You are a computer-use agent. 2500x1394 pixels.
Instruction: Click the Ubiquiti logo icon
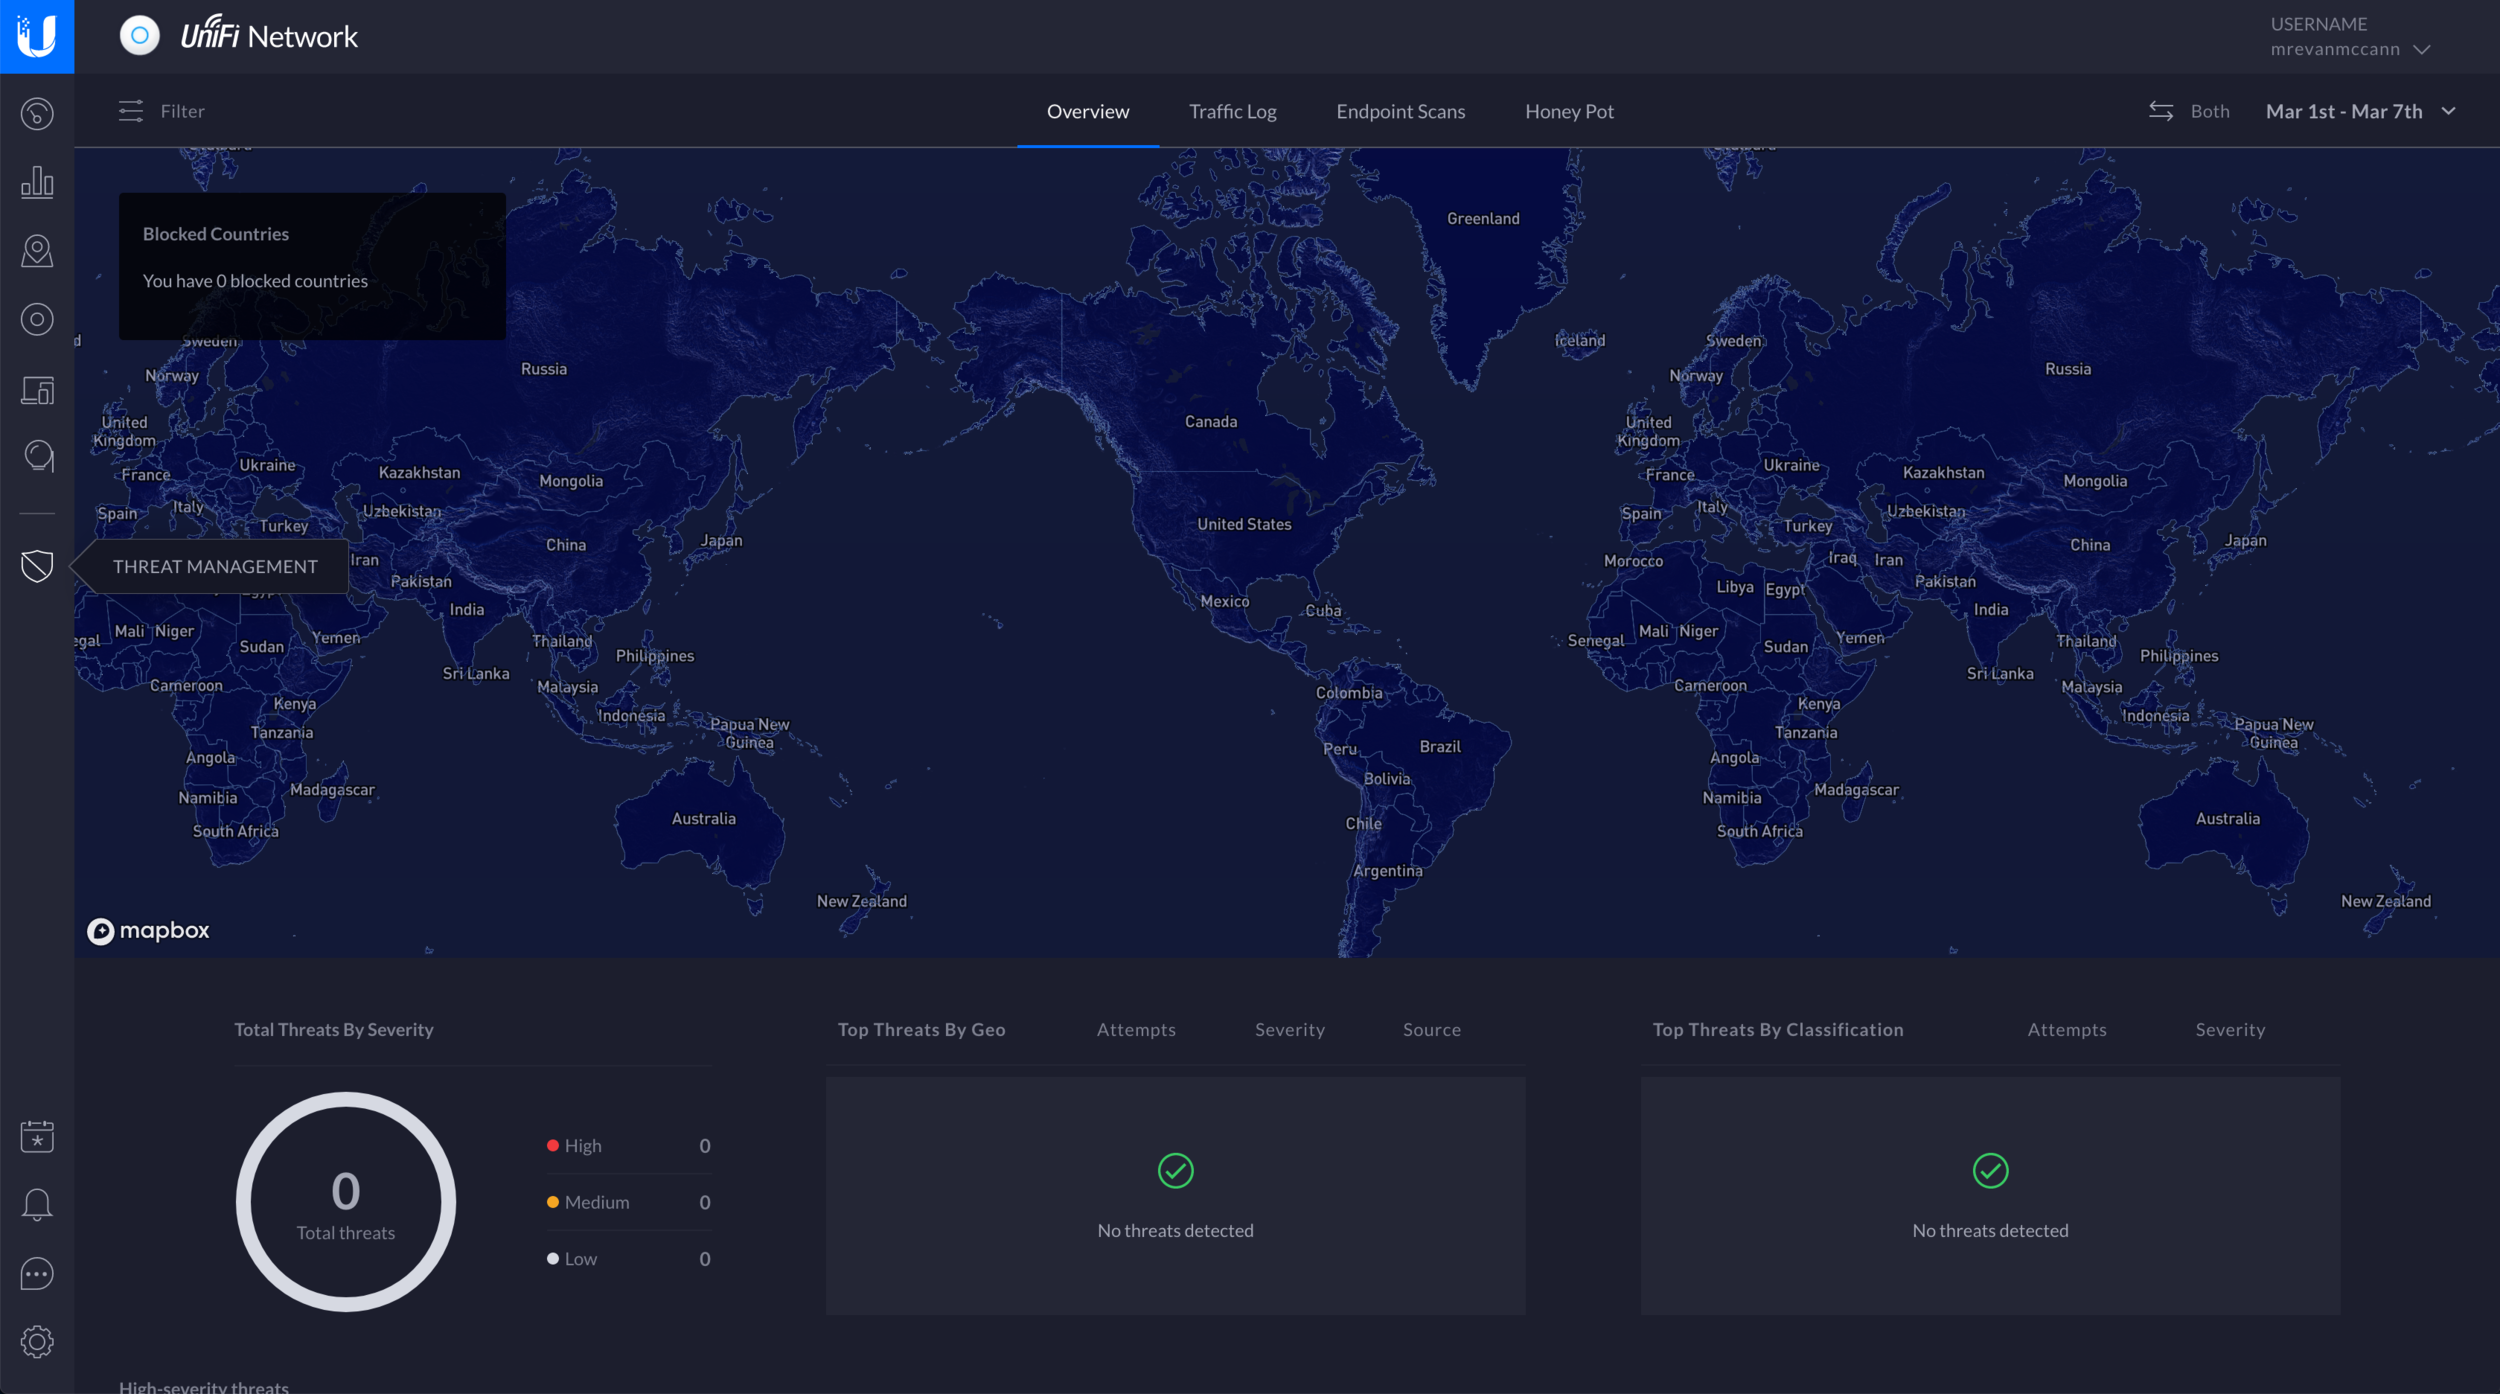point(37,37)
